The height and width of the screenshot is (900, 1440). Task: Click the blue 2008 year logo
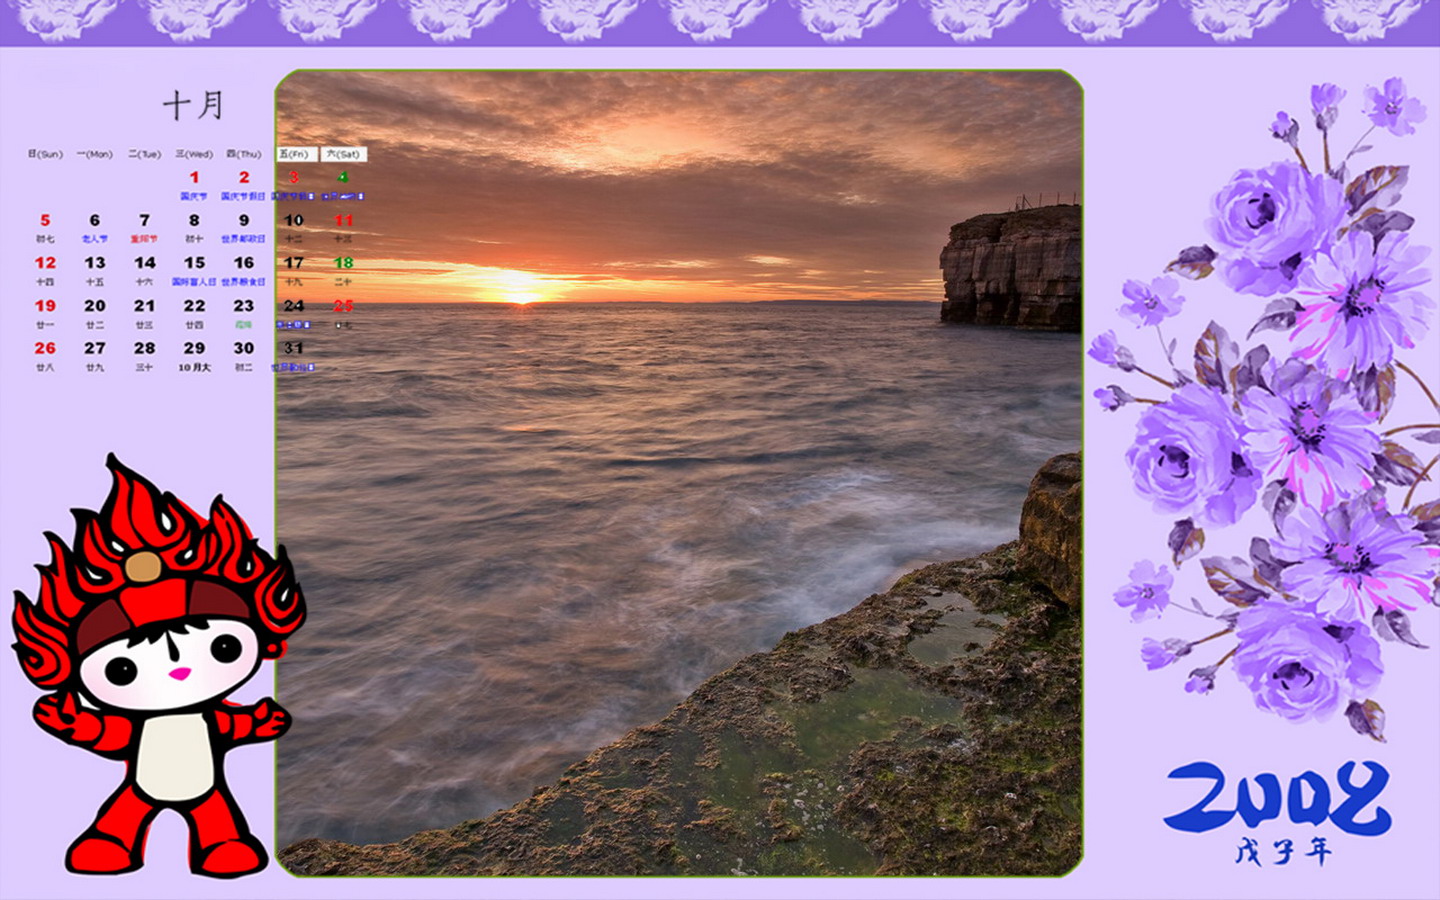pos(1277,797)
